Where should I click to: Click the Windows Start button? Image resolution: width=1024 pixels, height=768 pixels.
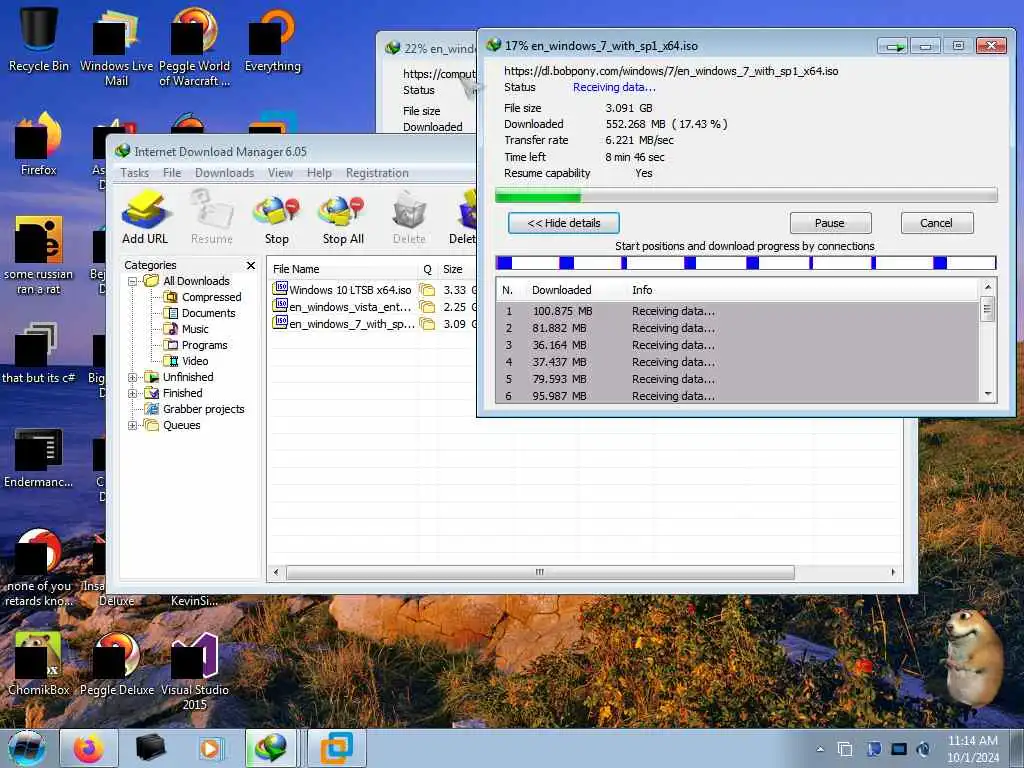27,748
